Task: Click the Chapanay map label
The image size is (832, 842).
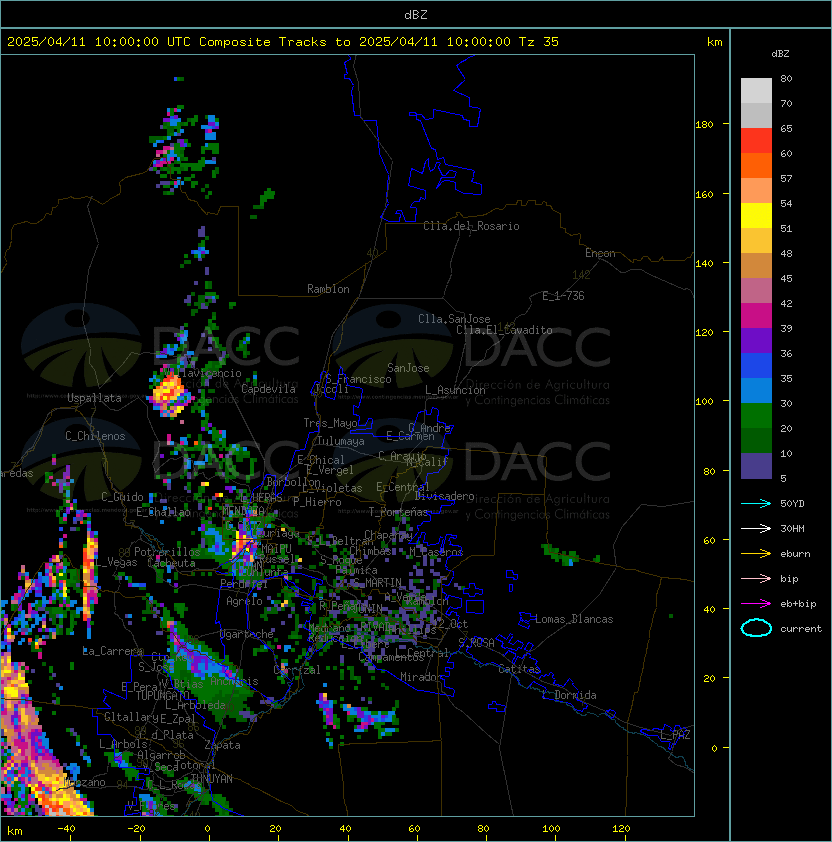Action: 389,535
